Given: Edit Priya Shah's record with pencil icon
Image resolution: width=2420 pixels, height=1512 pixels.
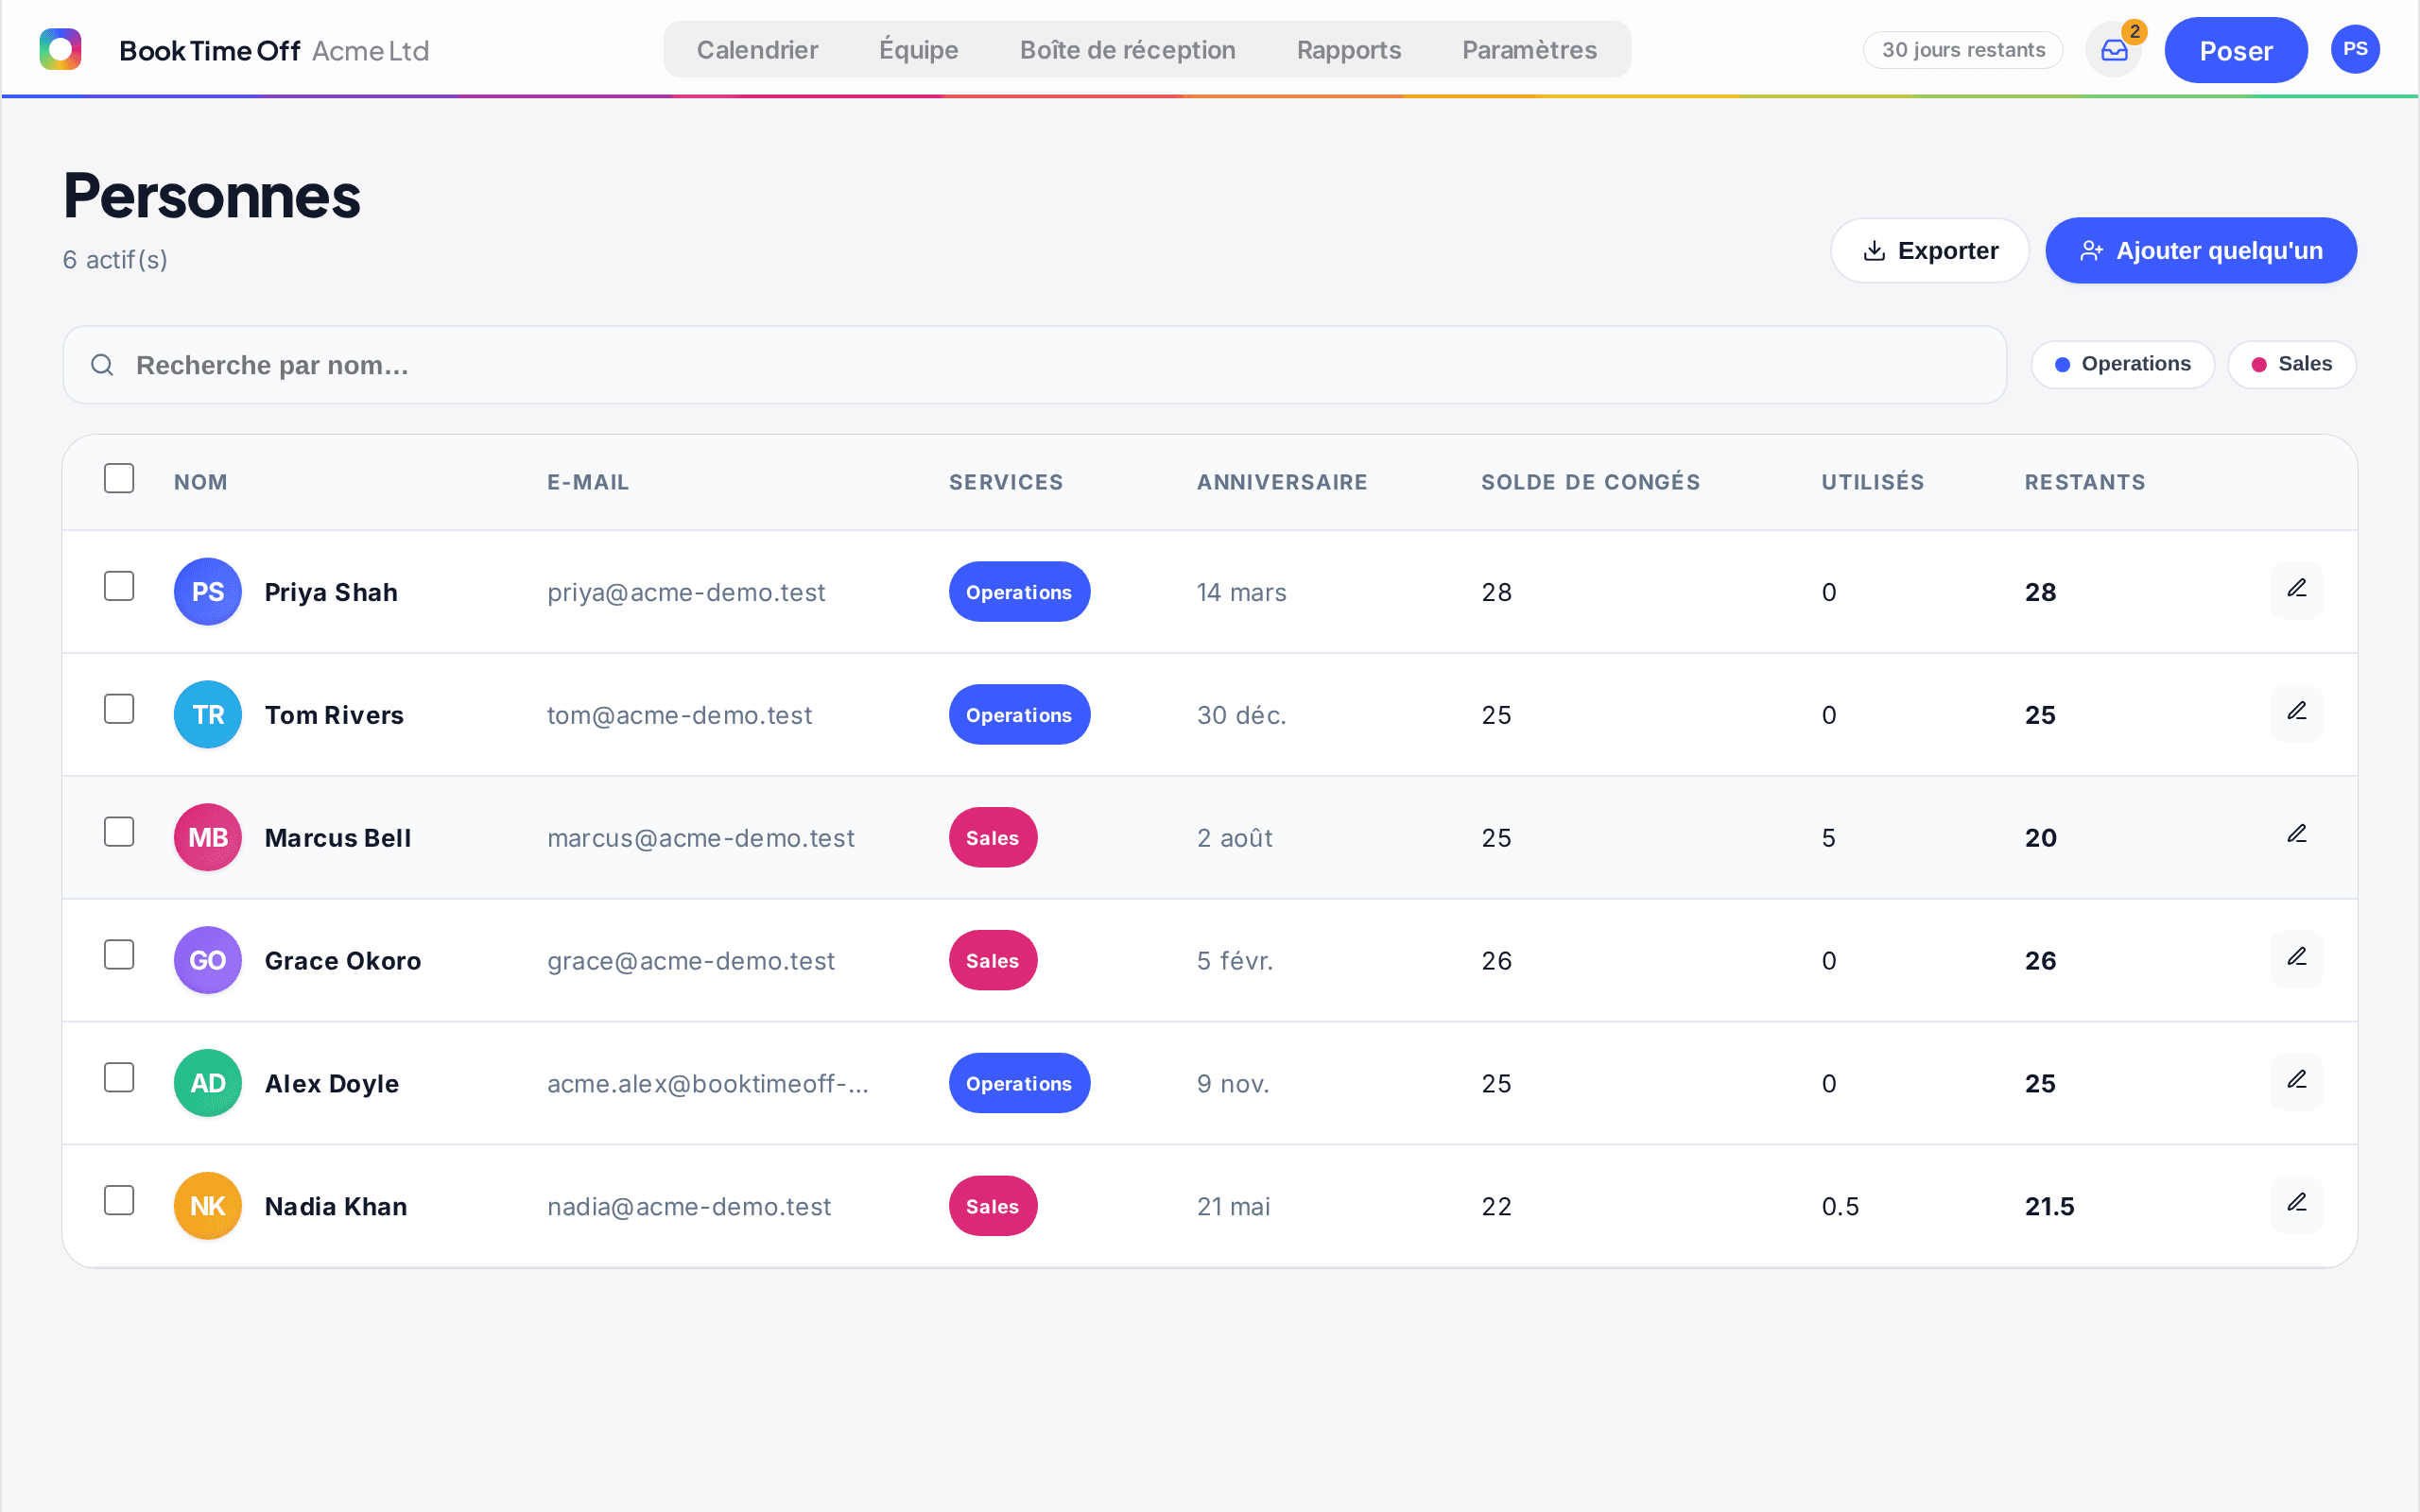Looking at the screenshot, I should [2296, 590].
